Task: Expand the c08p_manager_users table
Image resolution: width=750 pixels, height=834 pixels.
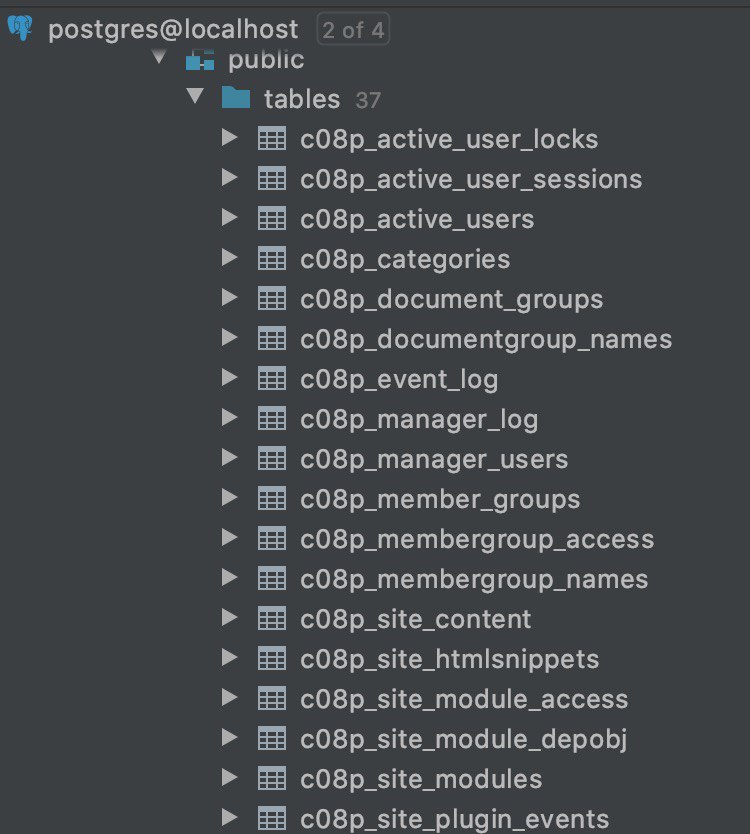Action: point(229,457)
